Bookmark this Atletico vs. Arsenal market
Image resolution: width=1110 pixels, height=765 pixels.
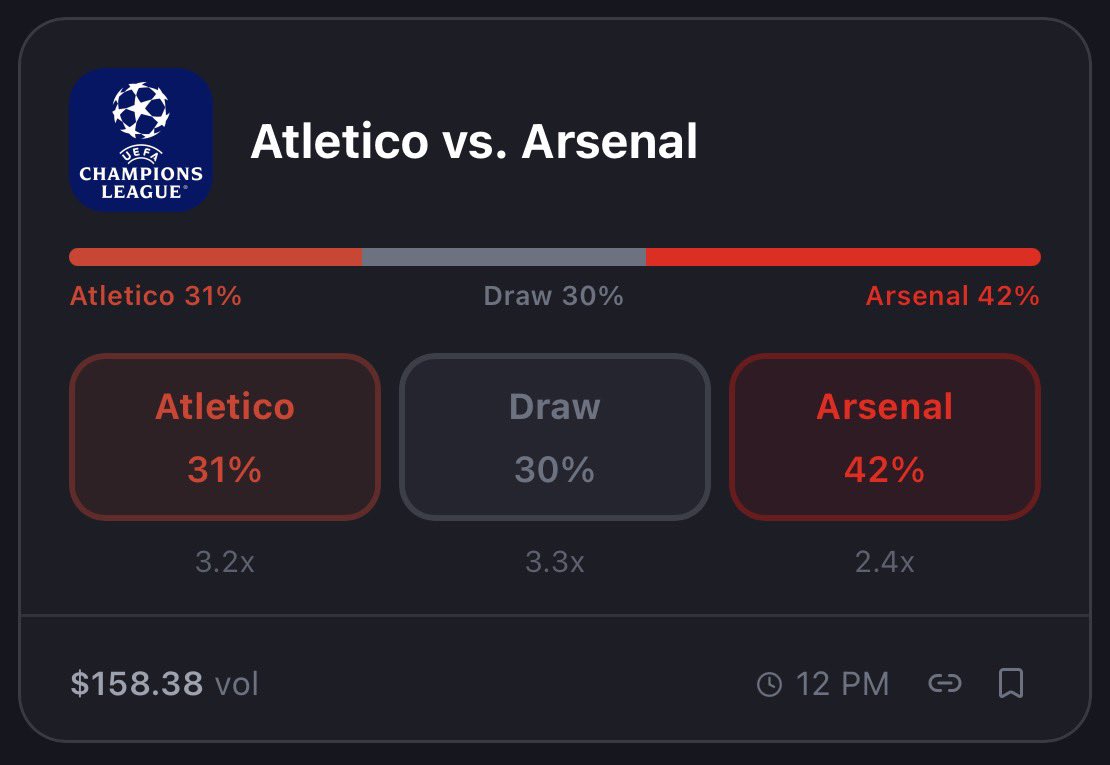tap(1010, 684)
